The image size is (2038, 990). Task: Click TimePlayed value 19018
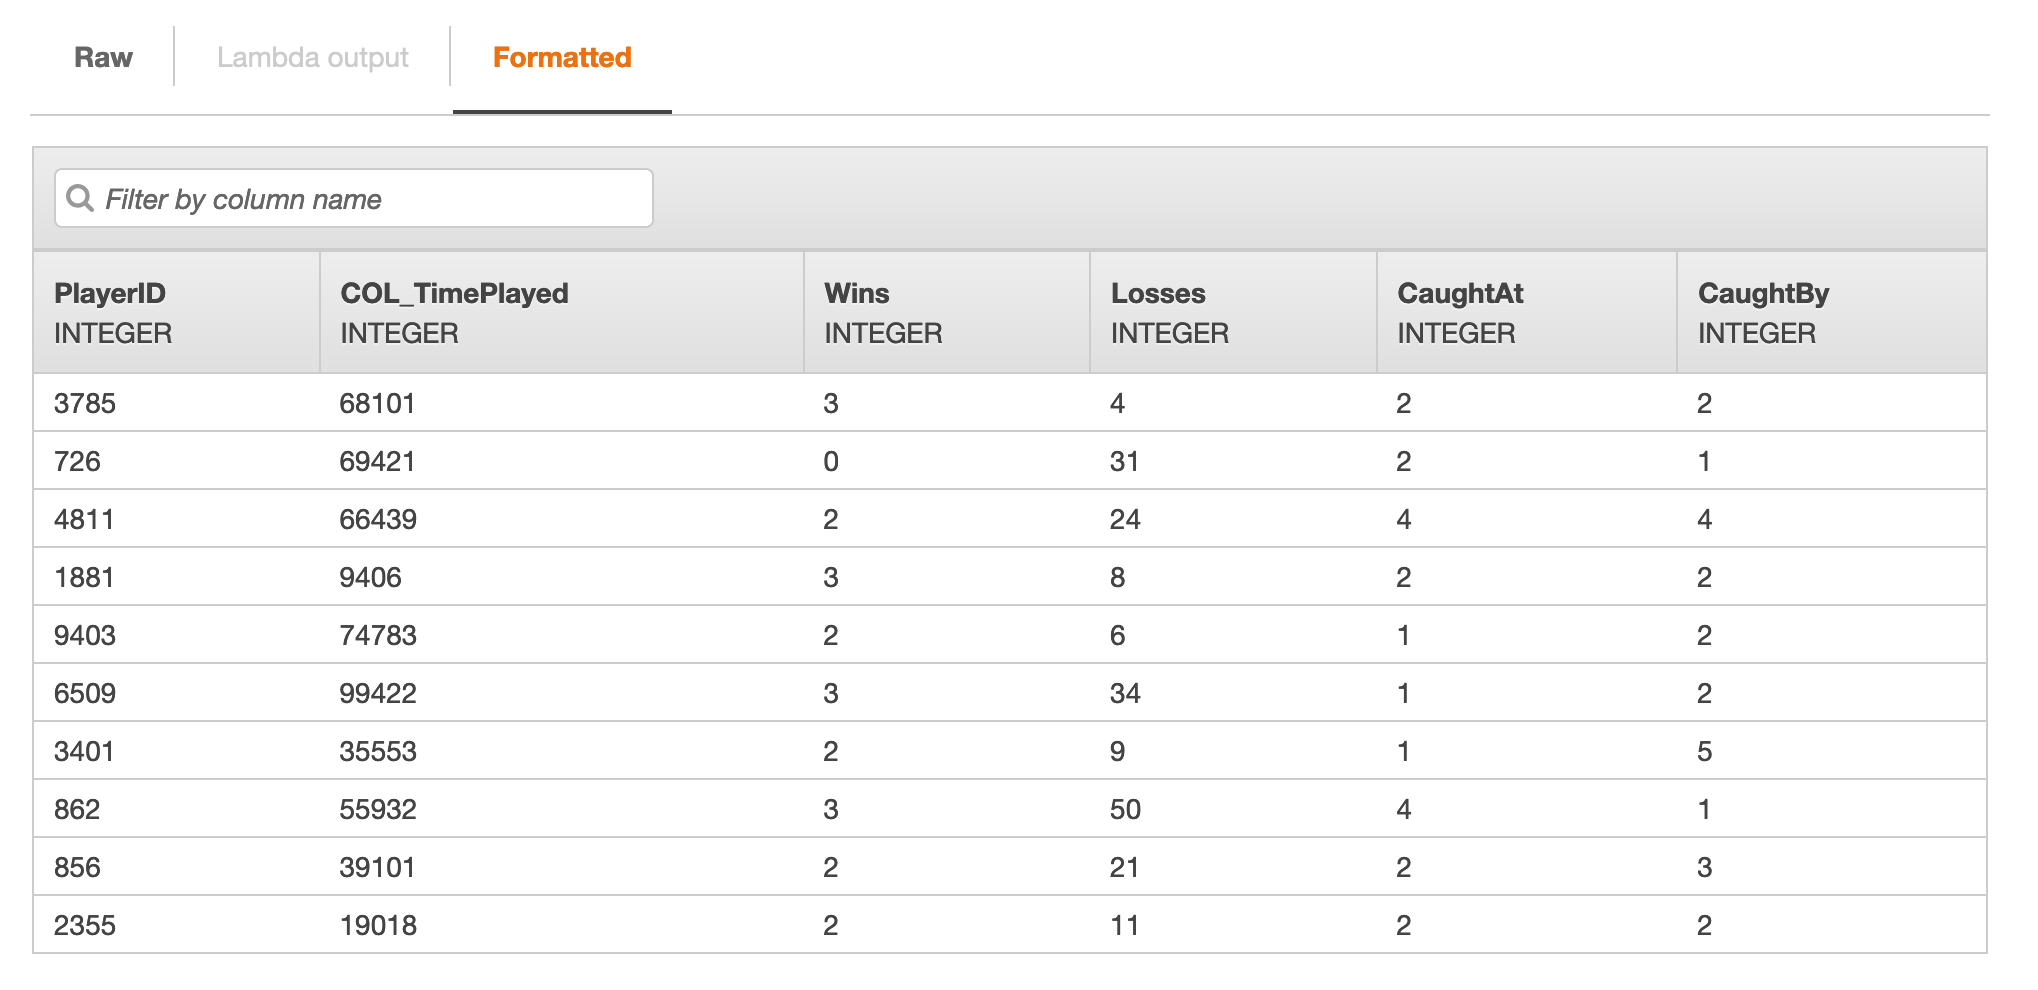(x=378, y=926)
